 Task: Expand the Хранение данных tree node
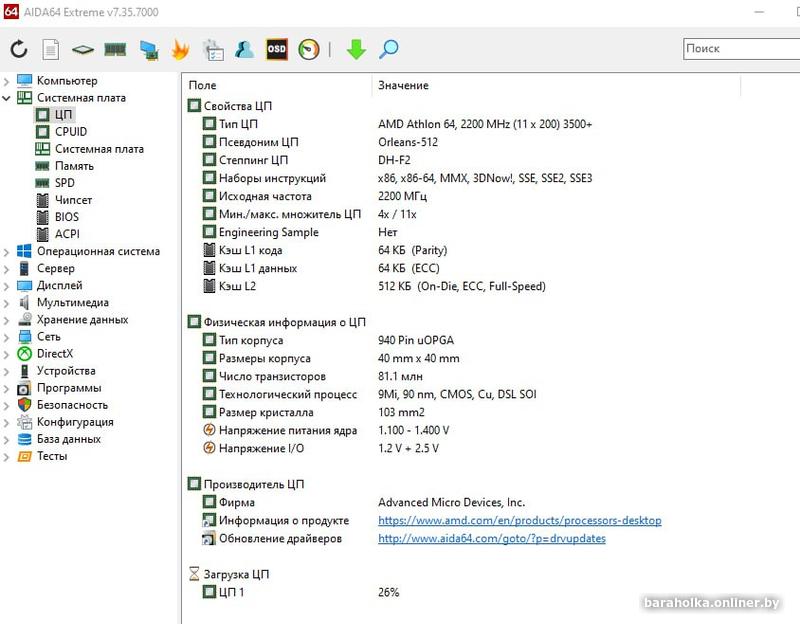coord(7,320)
